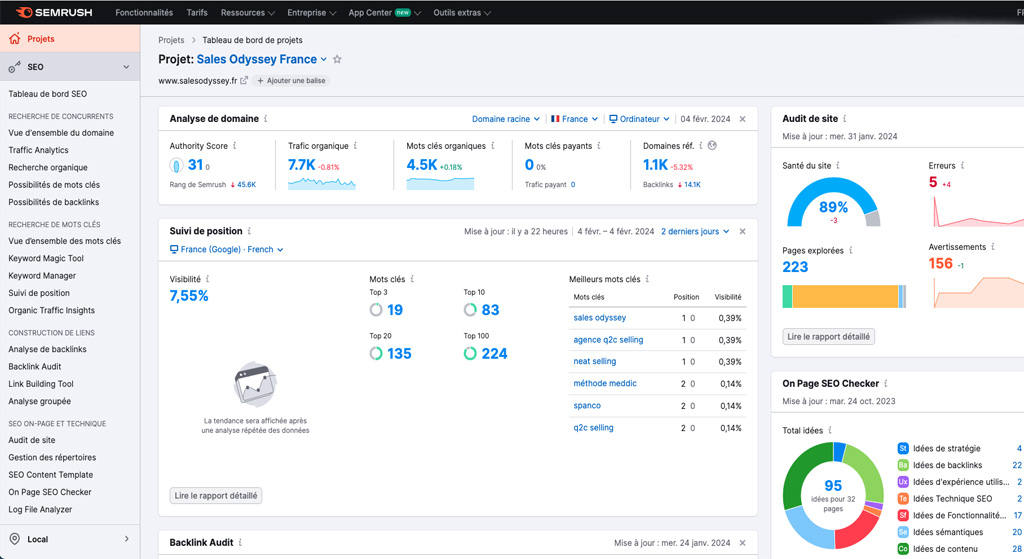Image resolution: width=1024 pixels, height=559 pixels.
Task: Open Outils extras menu
Action: click(462, 12)
